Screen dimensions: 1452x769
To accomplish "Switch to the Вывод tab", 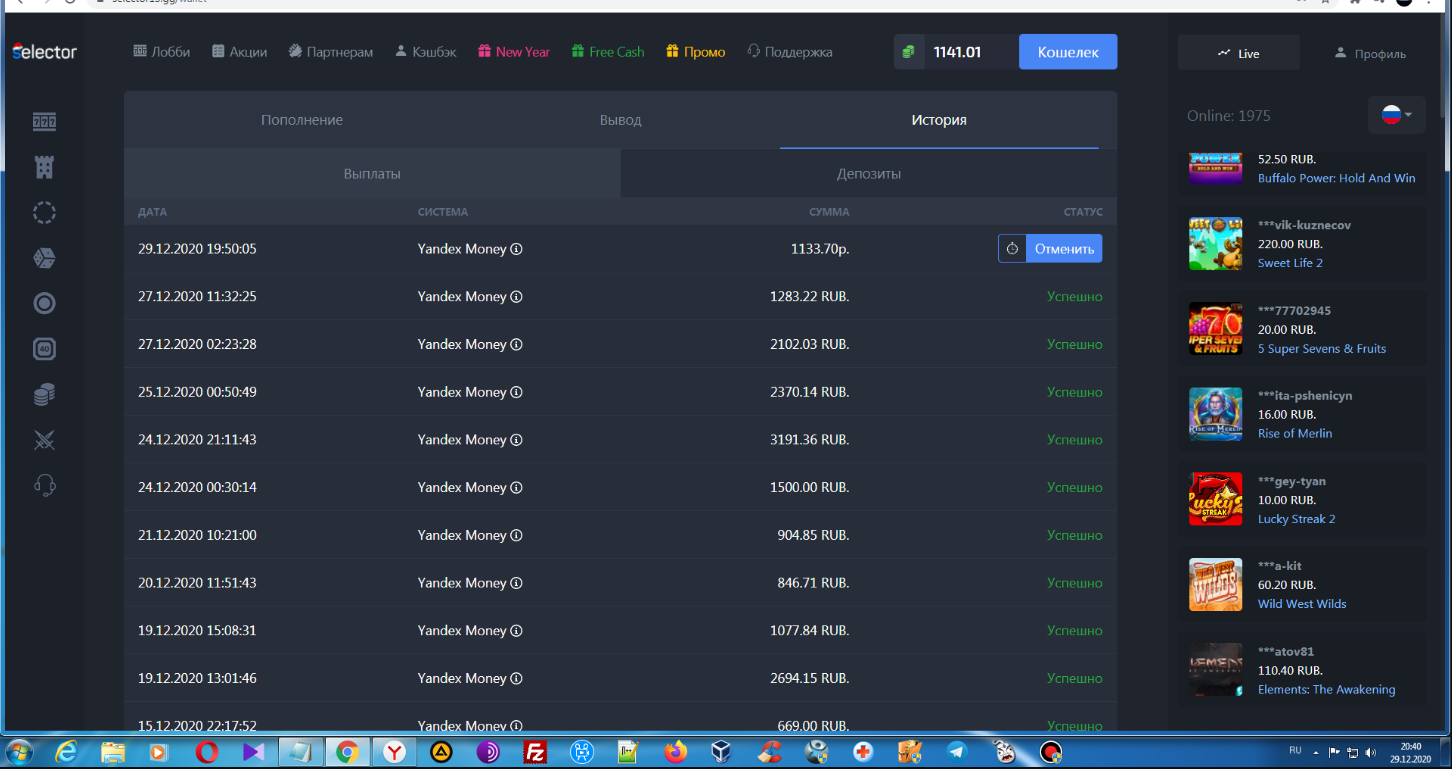I will 620,120.
